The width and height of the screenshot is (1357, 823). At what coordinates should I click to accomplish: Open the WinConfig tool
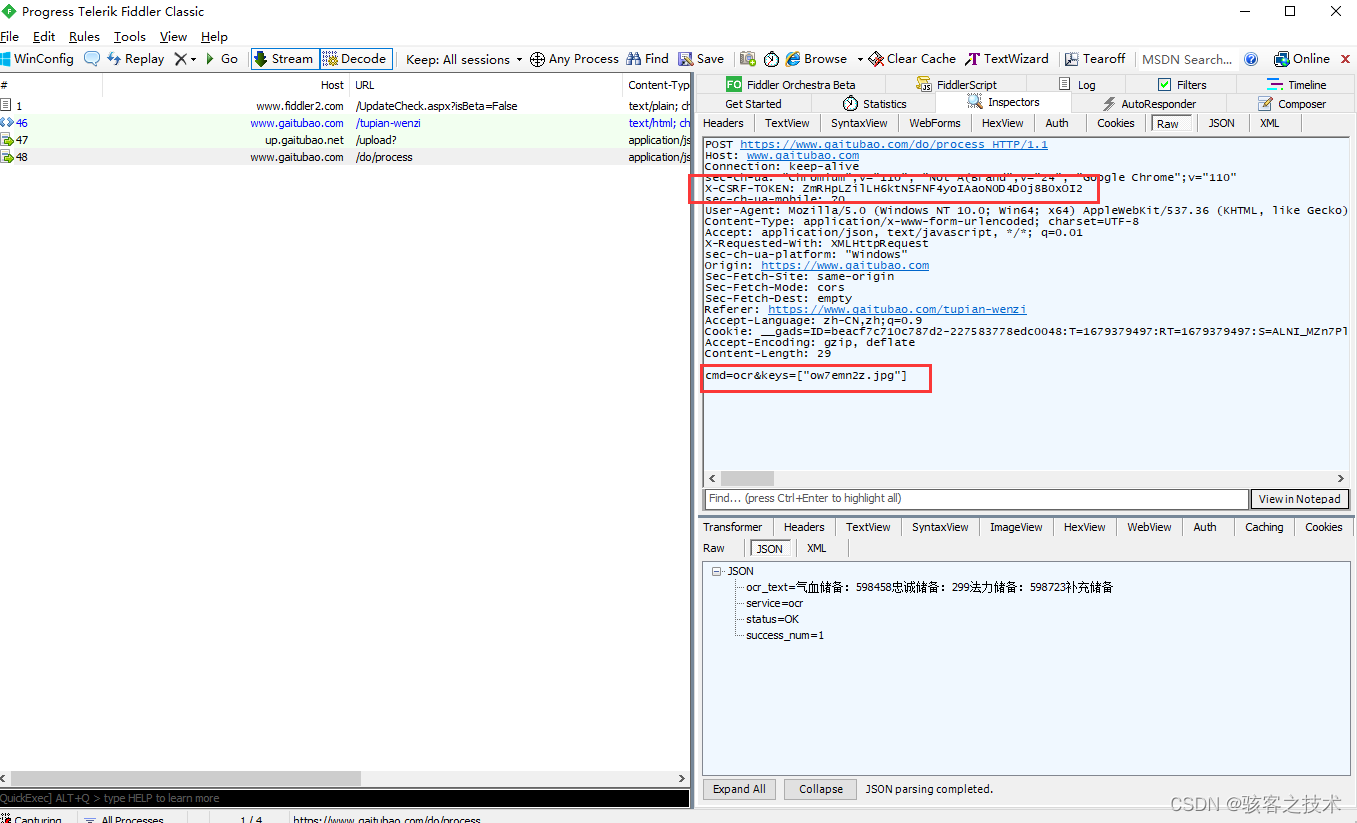coord(37,59)
